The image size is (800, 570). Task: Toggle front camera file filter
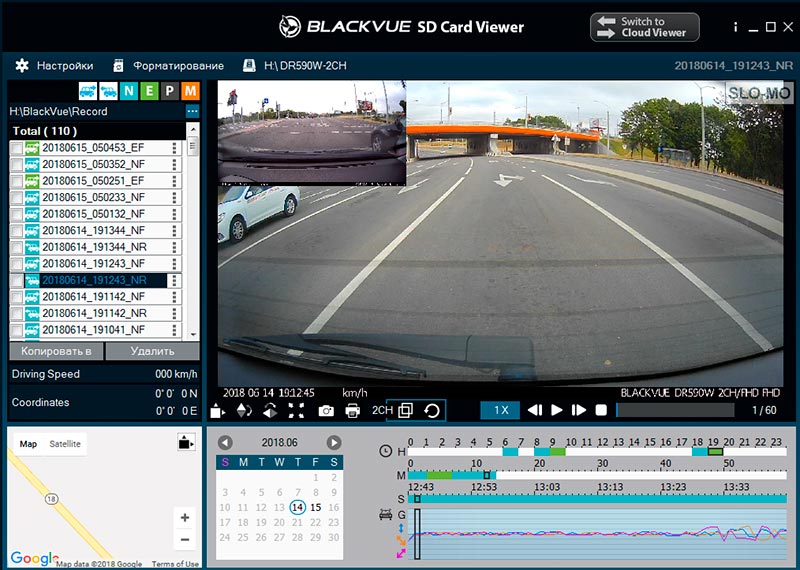coord(88,91)
